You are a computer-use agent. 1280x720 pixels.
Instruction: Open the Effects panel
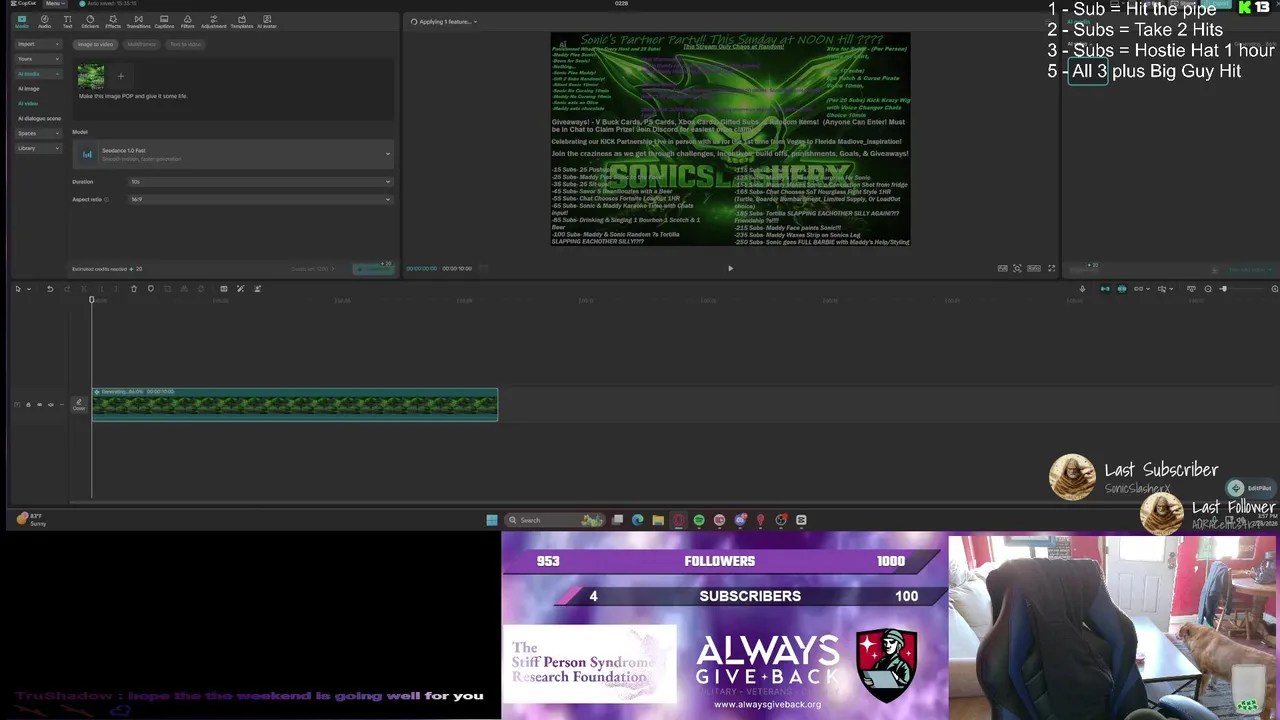(x=113, y=21)
